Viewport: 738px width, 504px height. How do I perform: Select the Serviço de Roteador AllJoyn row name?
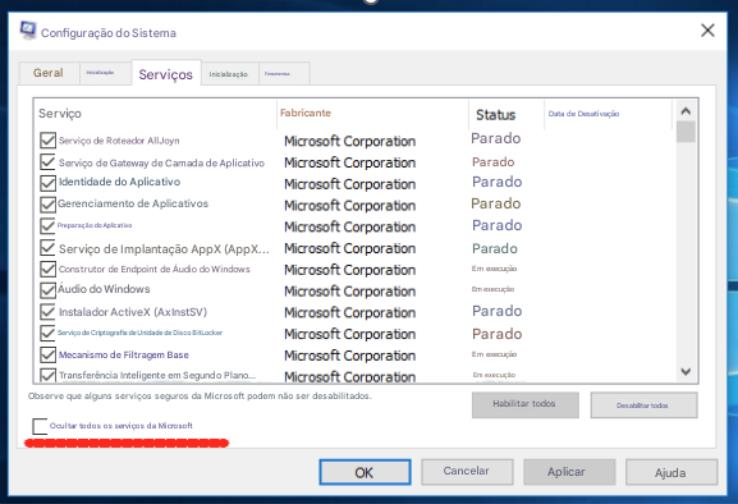coord(119,140)
